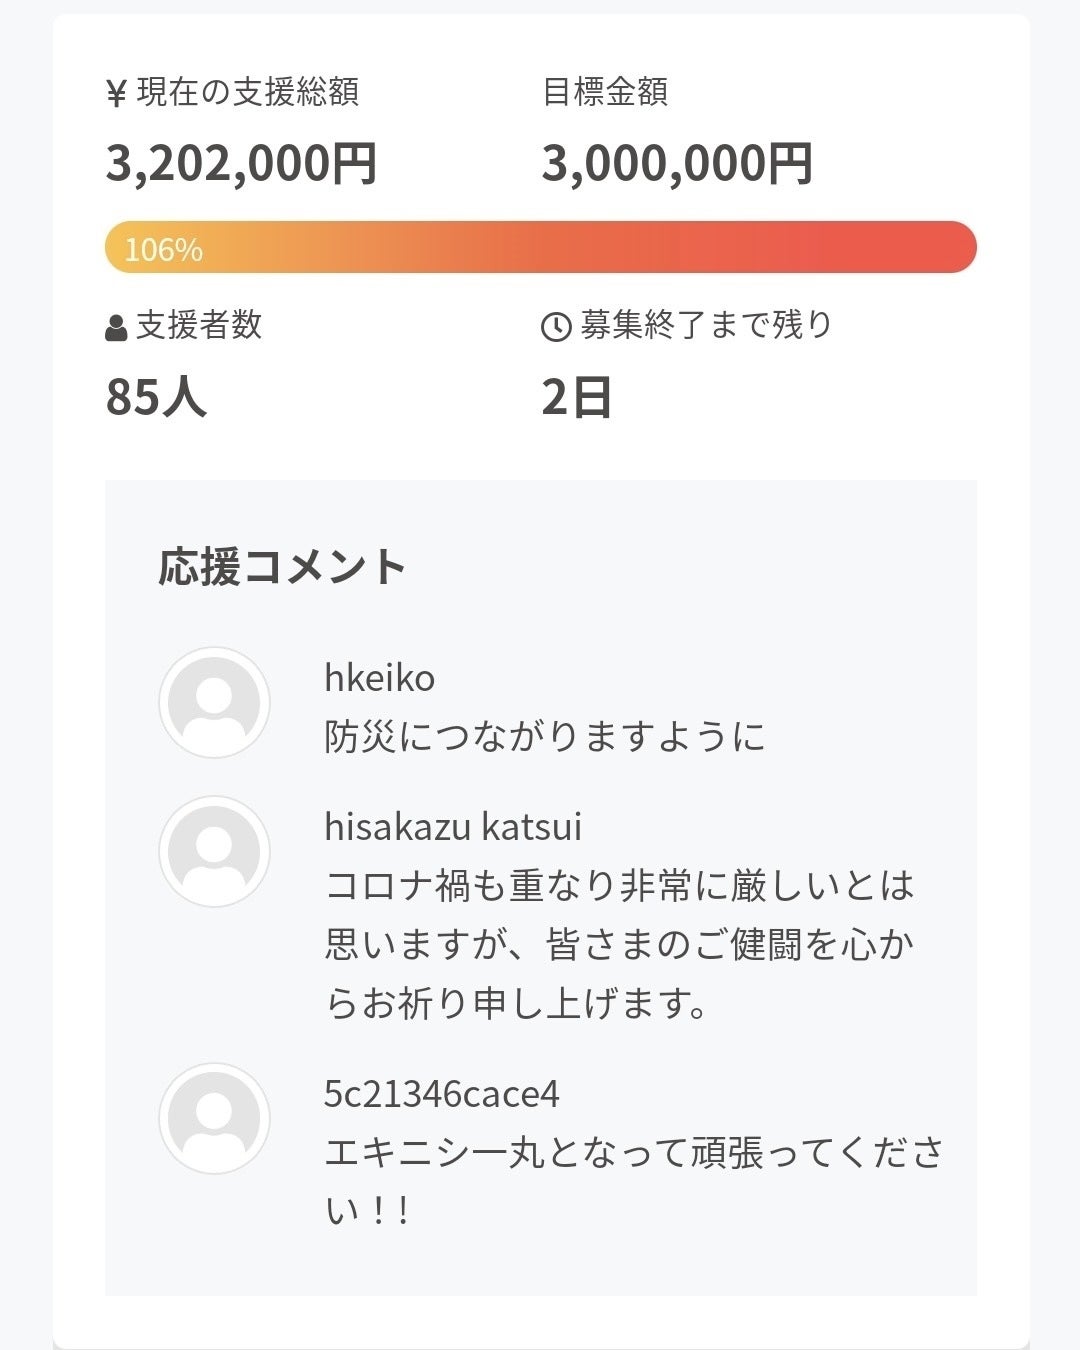
Task: Click the clock icon beside 募集終了まで残り
Action: coord(555,327)
